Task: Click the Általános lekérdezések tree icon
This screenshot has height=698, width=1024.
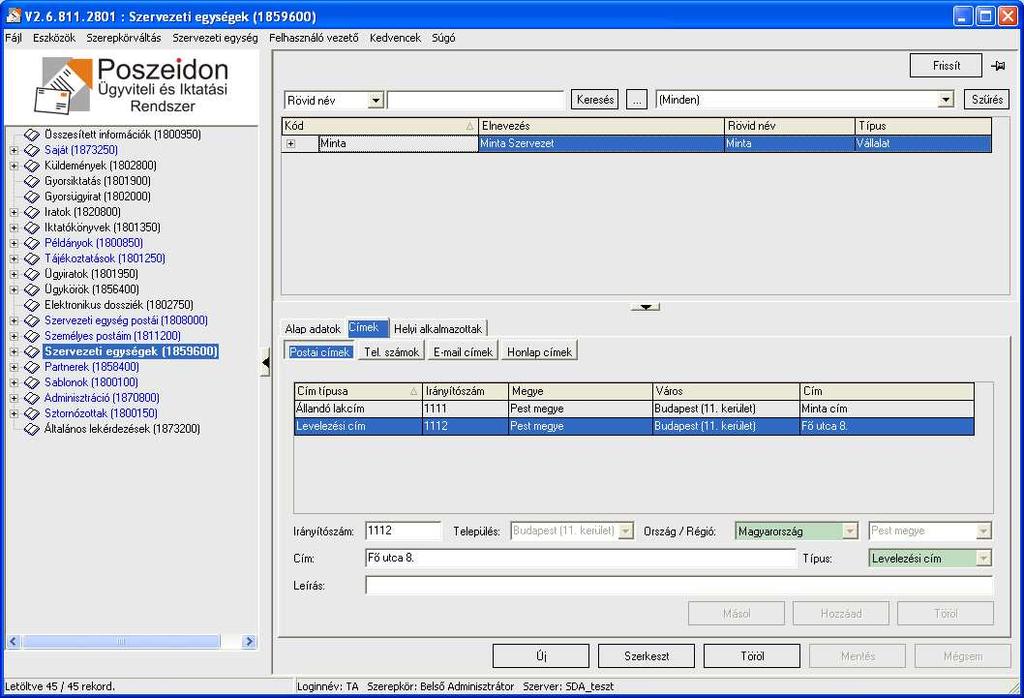Action: [x=31, y=429]
